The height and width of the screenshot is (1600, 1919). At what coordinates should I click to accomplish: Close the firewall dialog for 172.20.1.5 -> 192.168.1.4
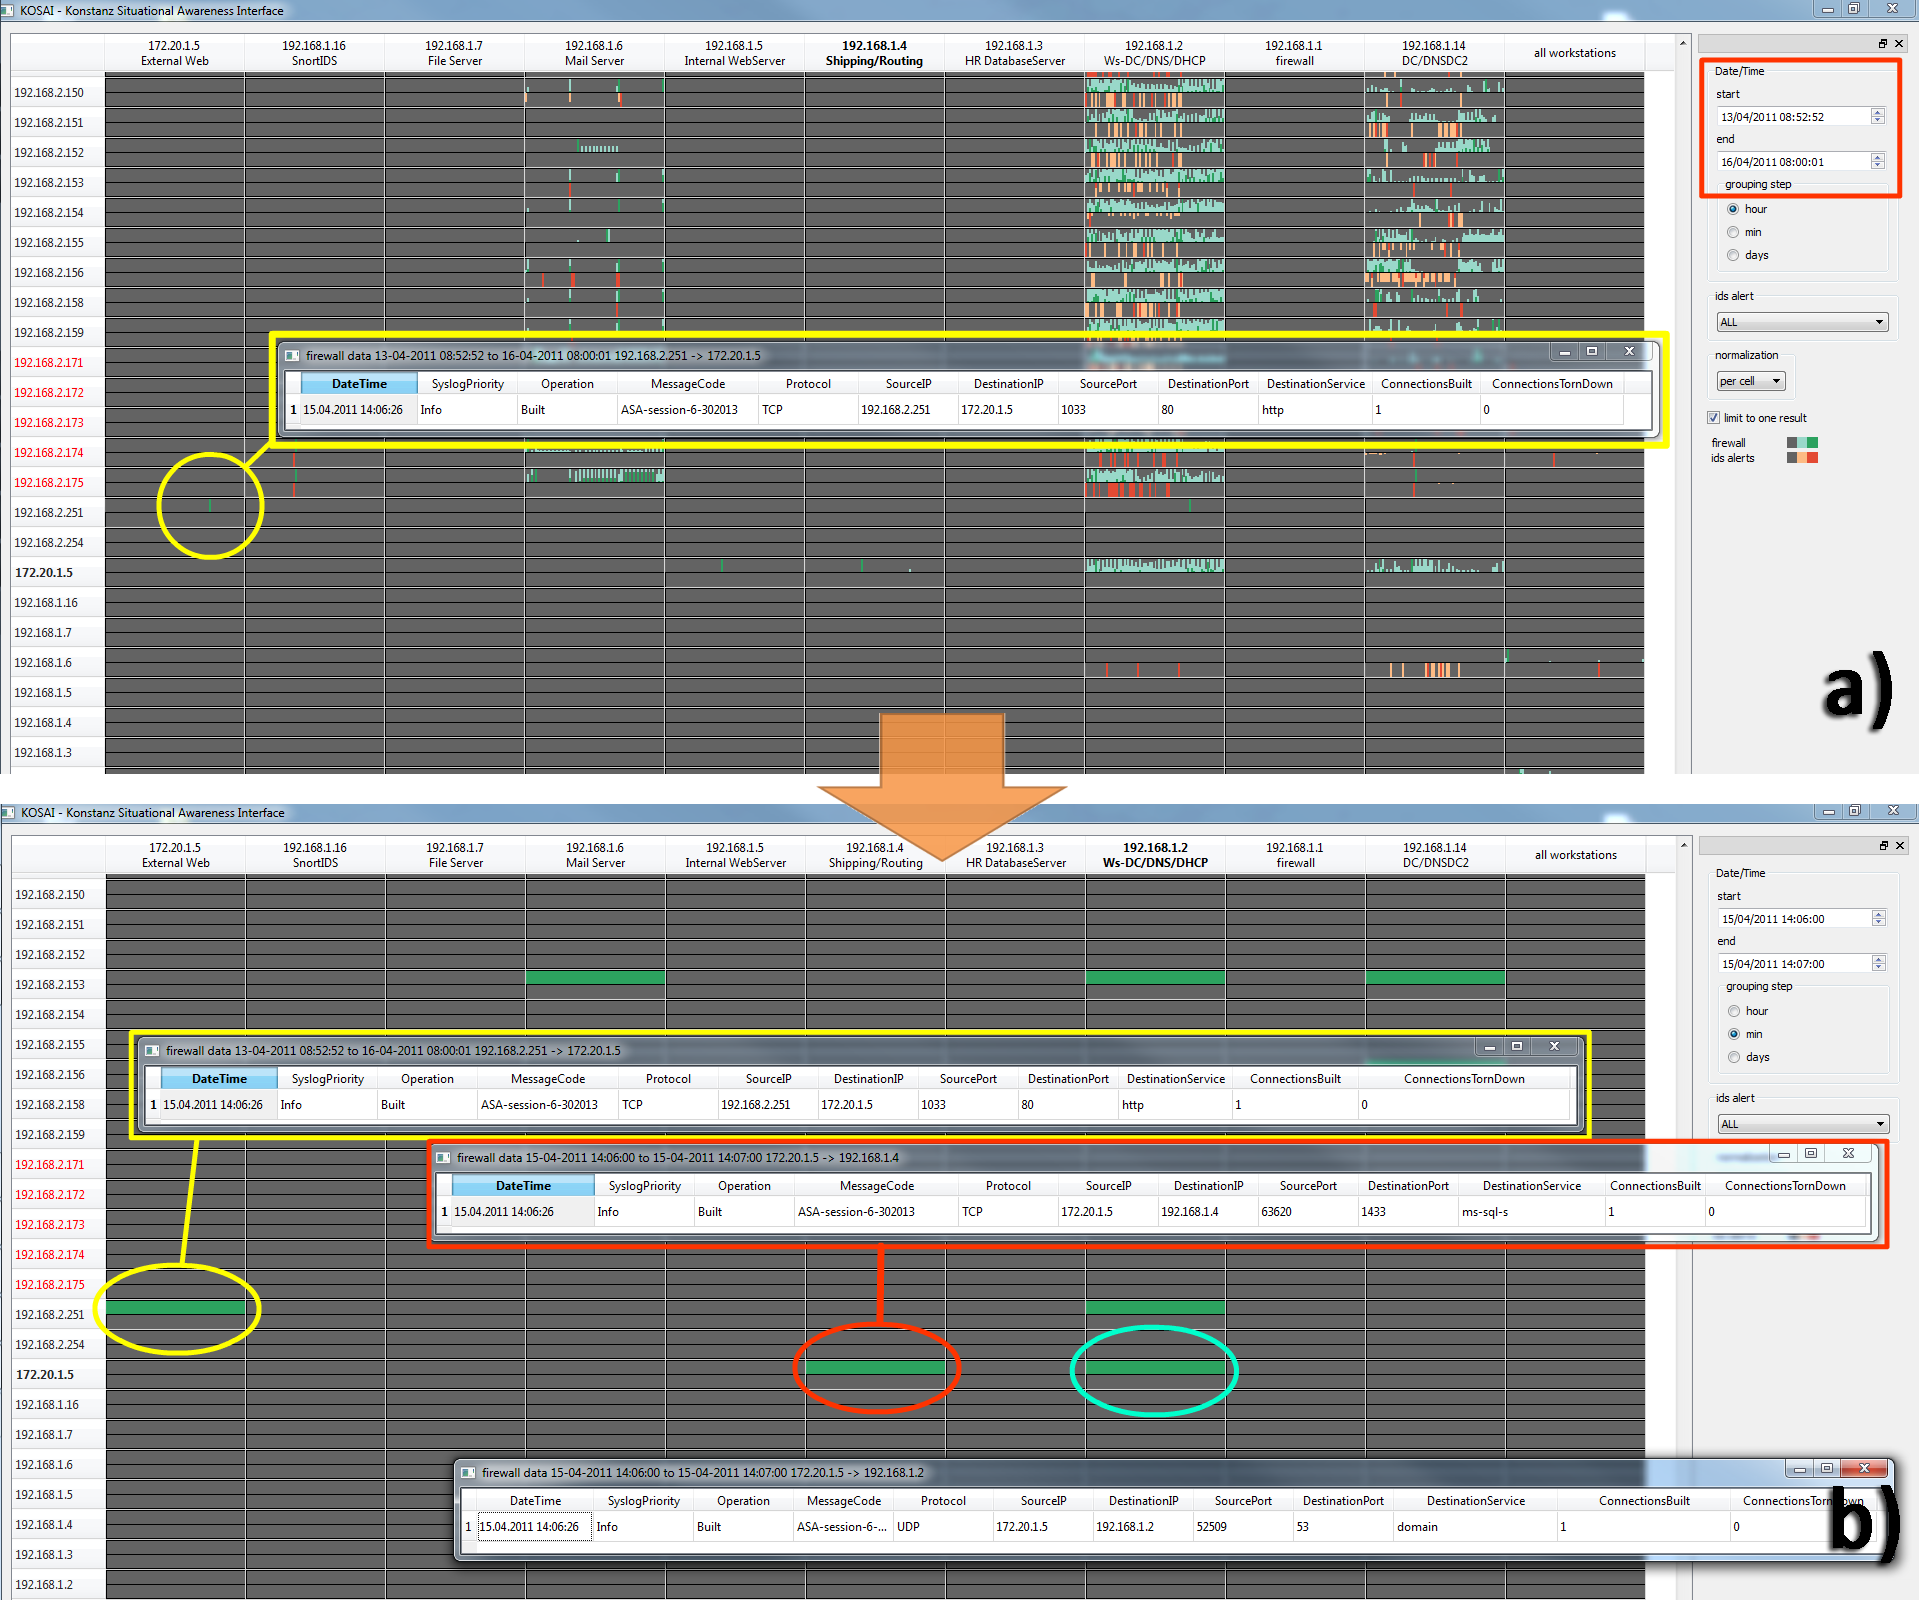coord(1848,1153)
